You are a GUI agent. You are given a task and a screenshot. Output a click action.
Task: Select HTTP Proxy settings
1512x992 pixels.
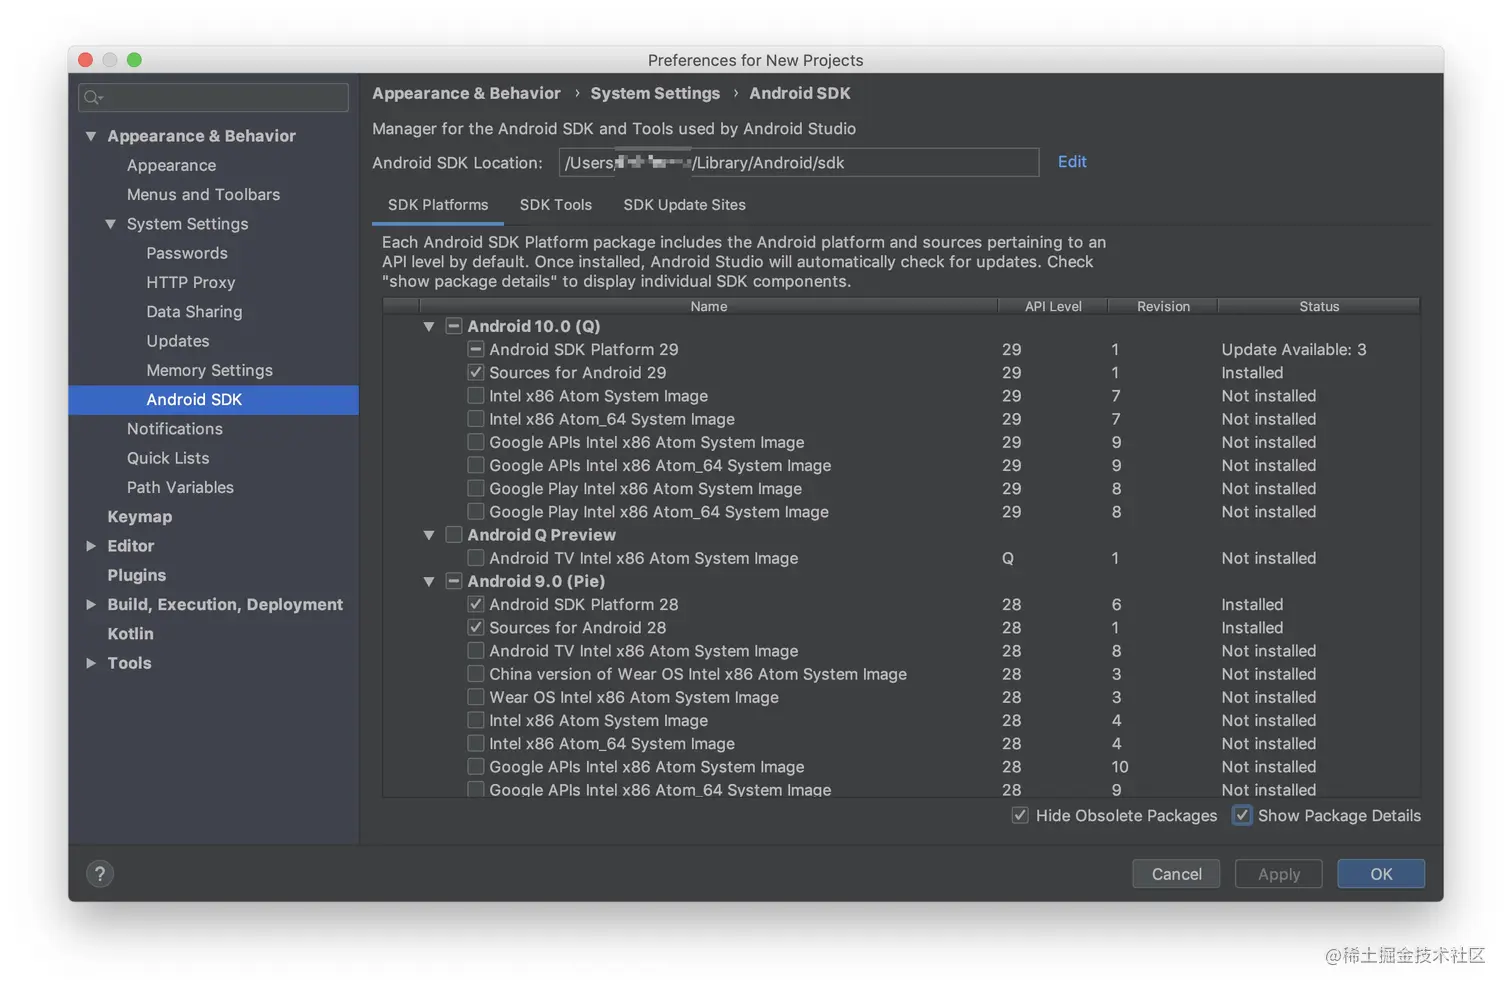coord(191,282)
